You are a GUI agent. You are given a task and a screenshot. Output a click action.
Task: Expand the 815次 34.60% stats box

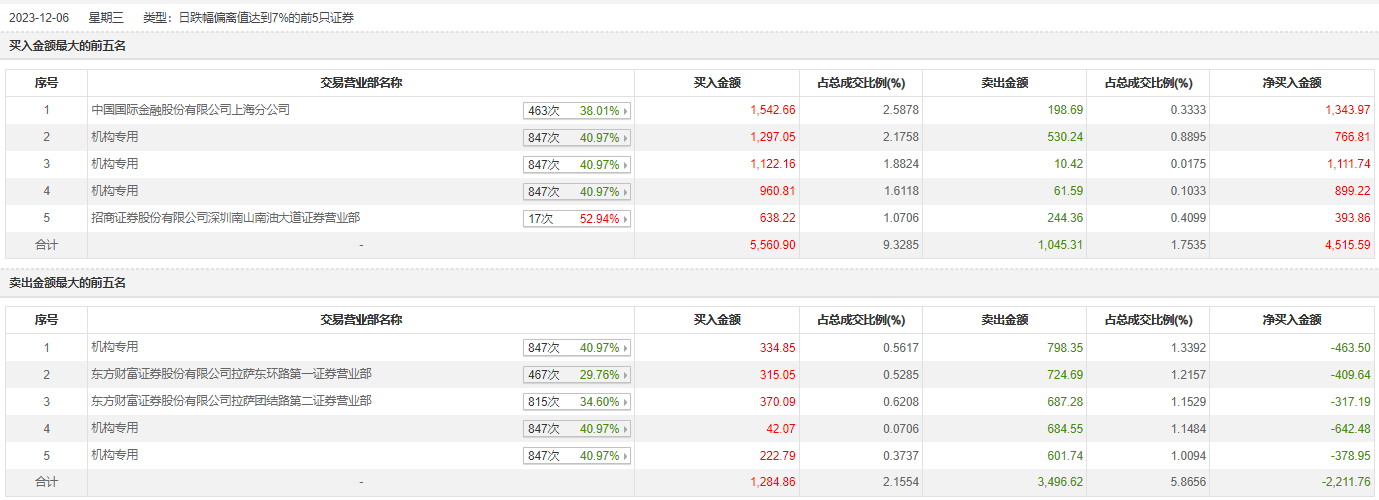(x=577, y=402)
